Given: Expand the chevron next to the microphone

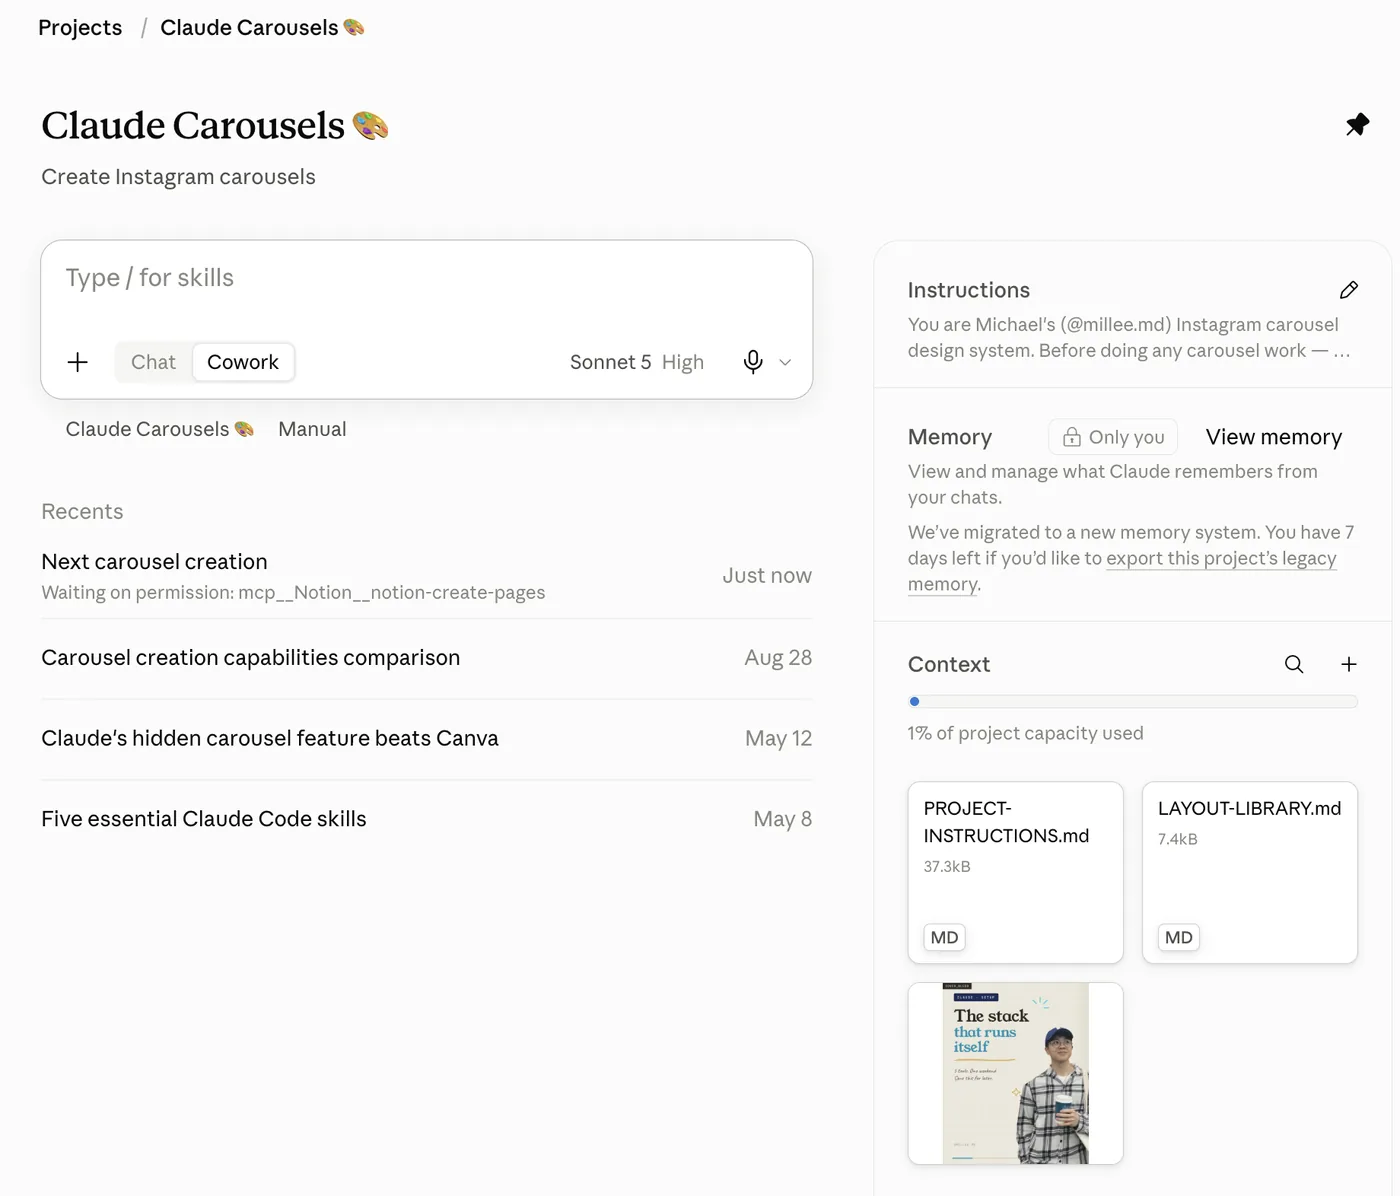Looking at the screenshot, I should coord(786,362).
